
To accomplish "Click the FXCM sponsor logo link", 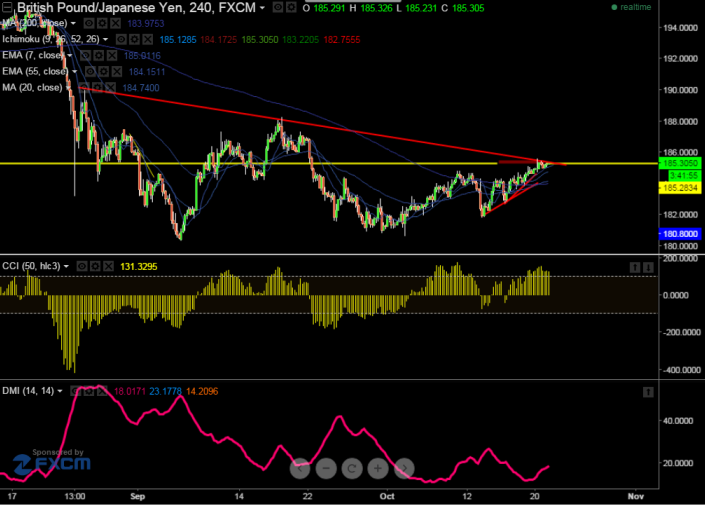I will 52,462.
